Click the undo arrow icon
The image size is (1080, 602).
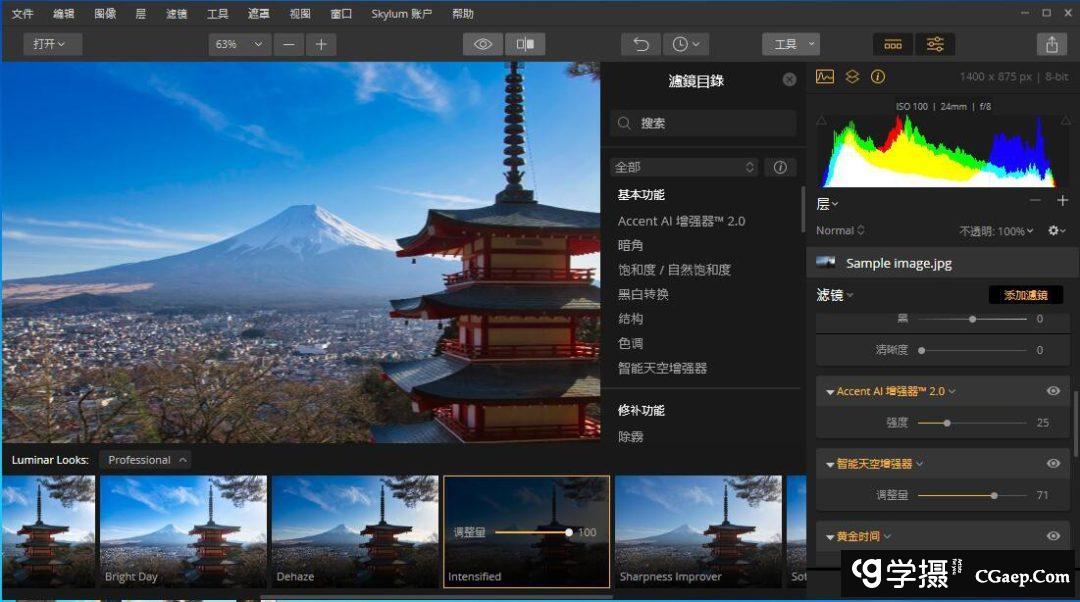(x=641, y=44)
